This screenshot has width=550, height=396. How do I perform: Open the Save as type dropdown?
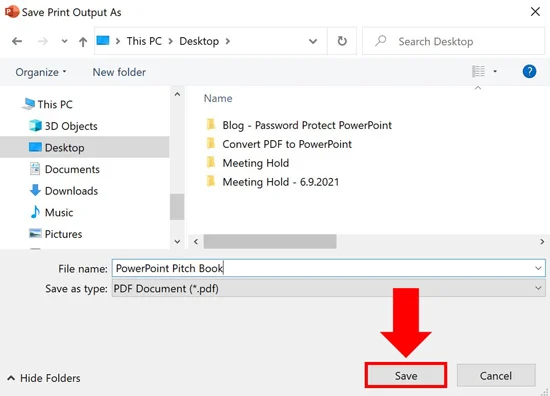[329, 288]
